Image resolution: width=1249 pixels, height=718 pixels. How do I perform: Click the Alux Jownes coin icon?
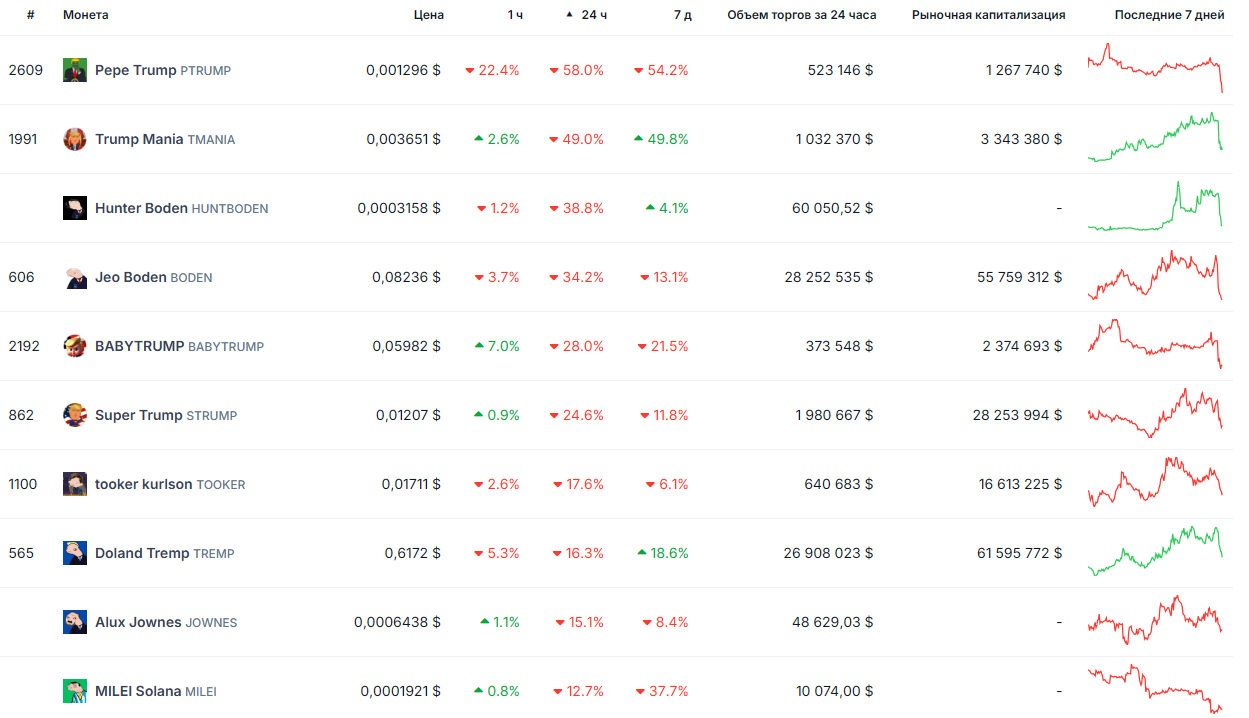tap(75, 622)
